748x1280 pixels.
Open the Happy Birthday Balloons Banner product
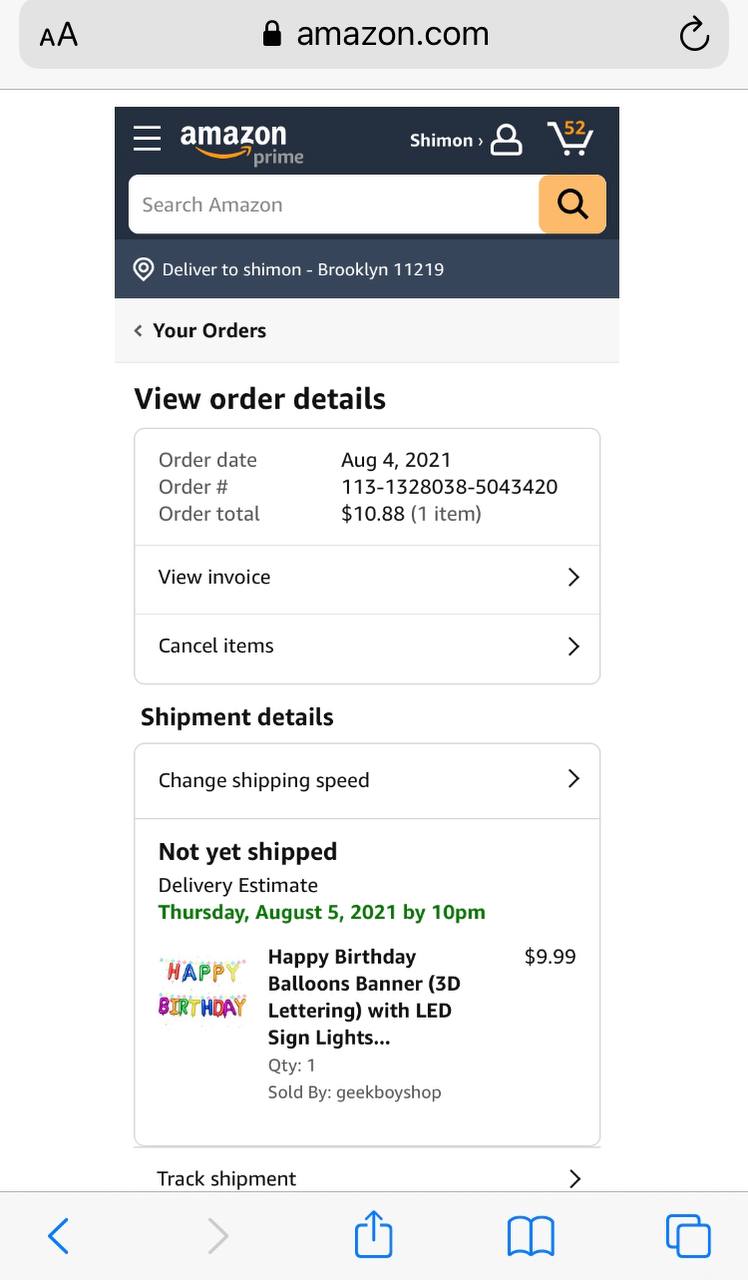pyautogui.click(x=359, y=996)
